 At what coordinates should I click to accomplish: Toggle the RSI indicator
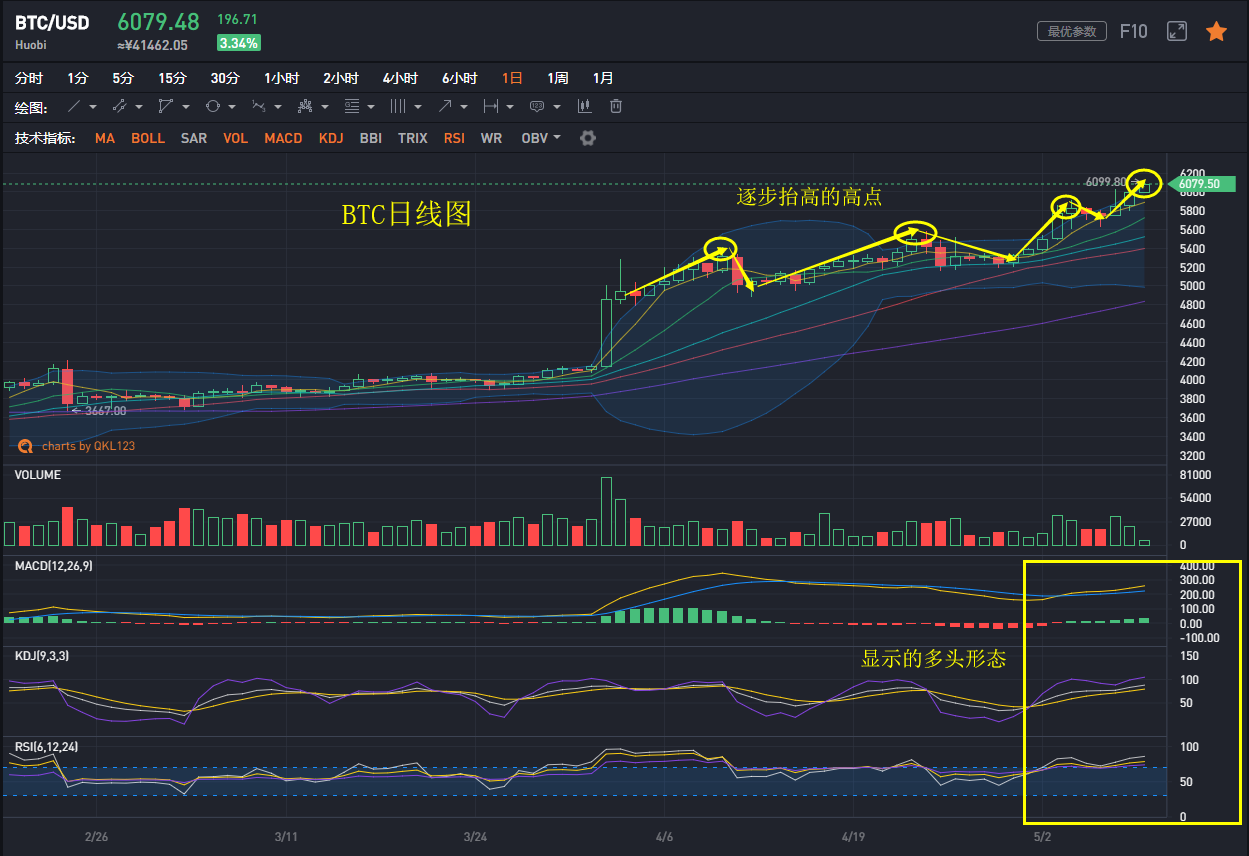click(x=454, y=138)
